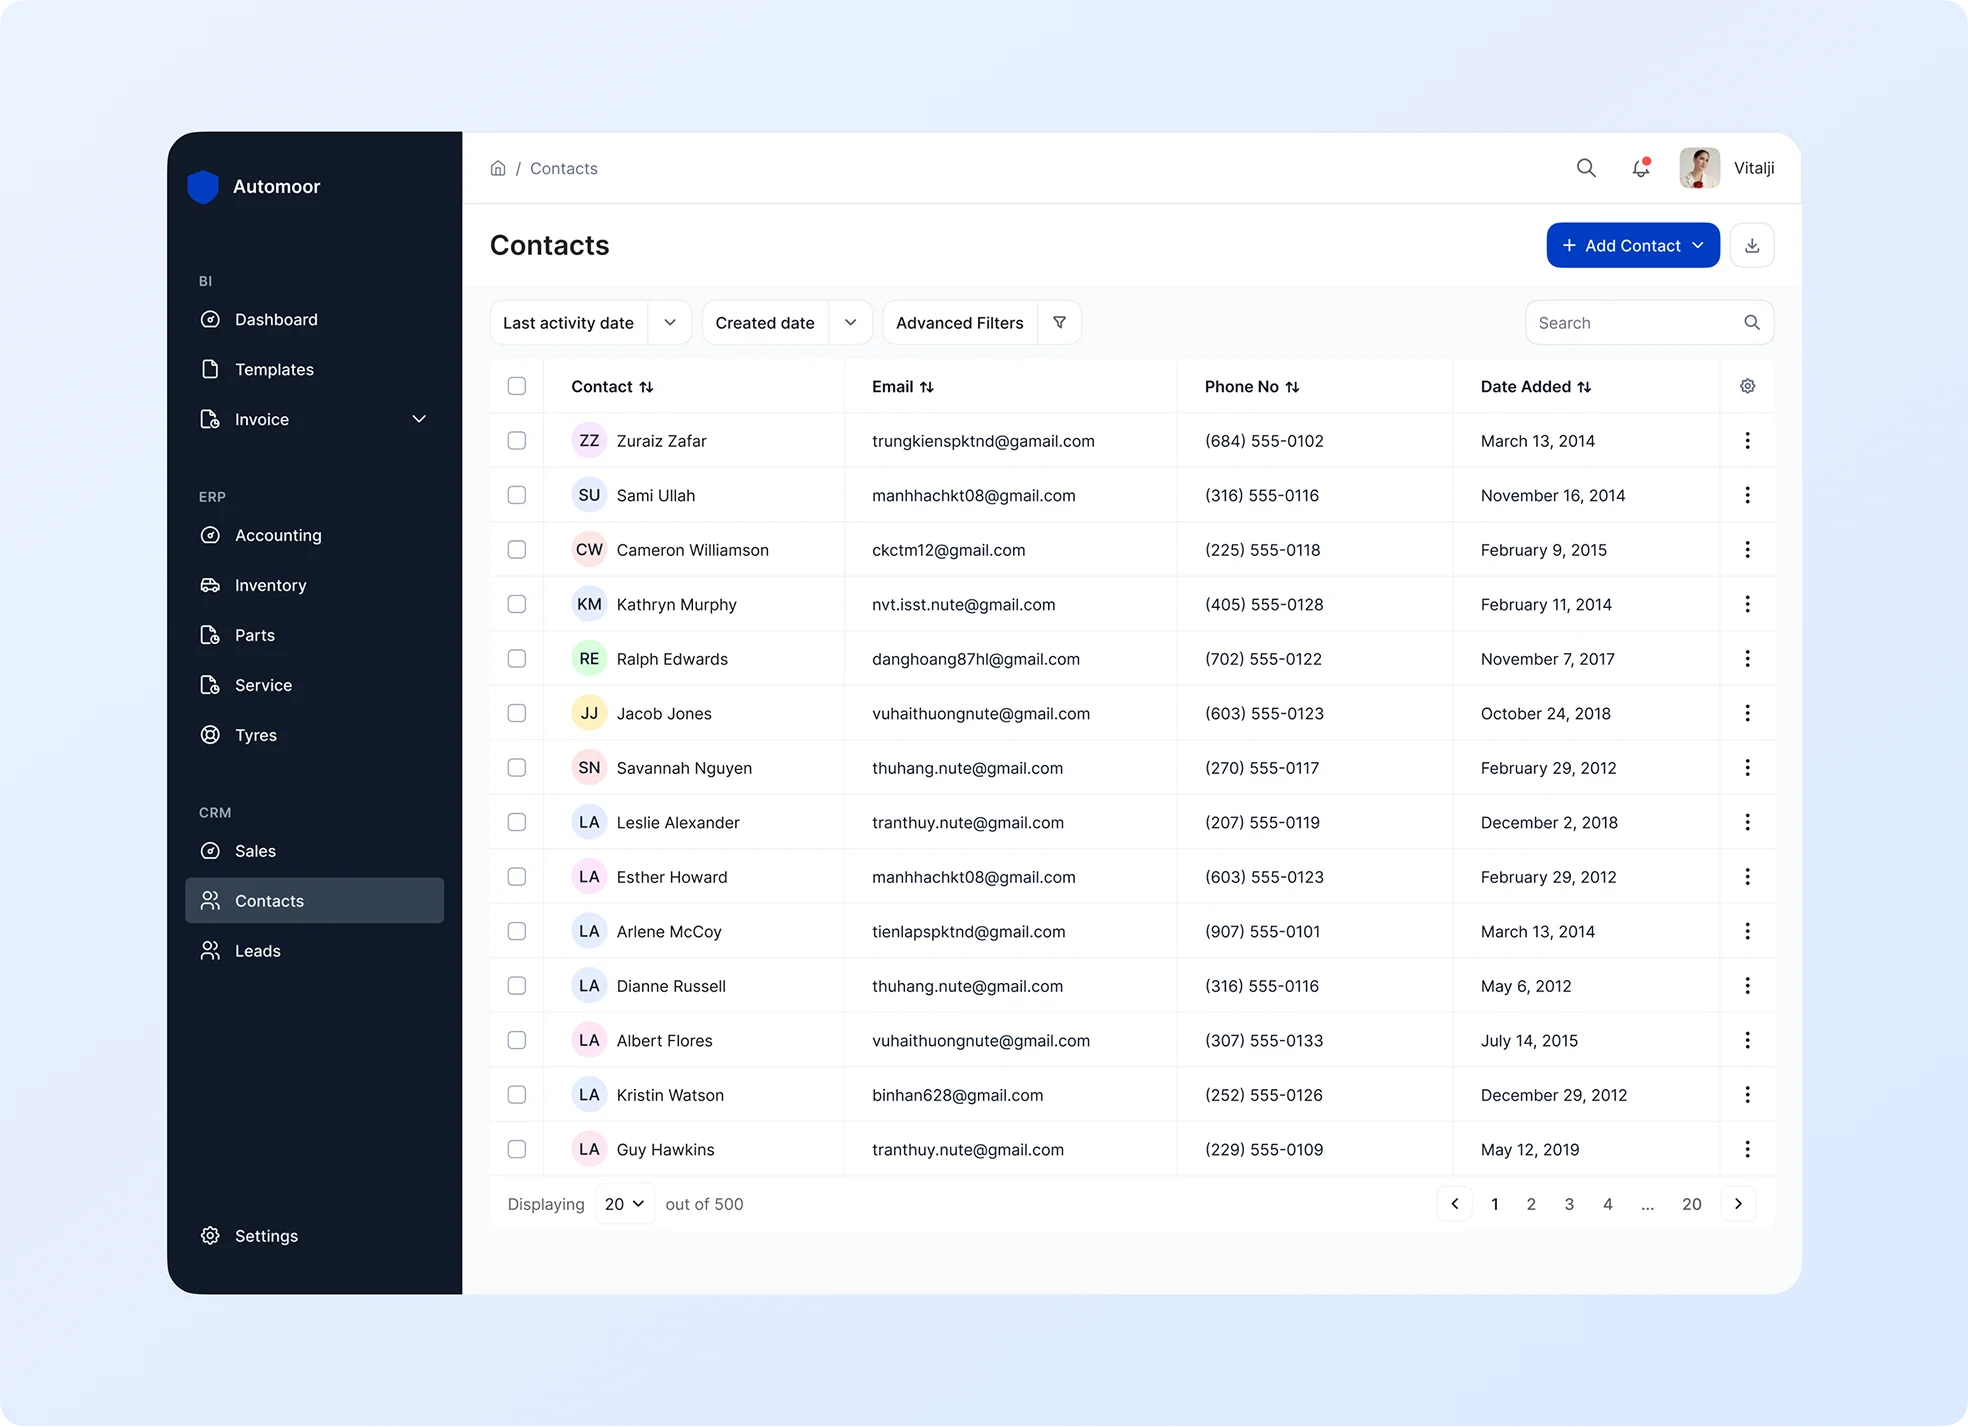Sort by Date Added column arrows
The image size is (1968, 1427).
tap(1584, 387)
